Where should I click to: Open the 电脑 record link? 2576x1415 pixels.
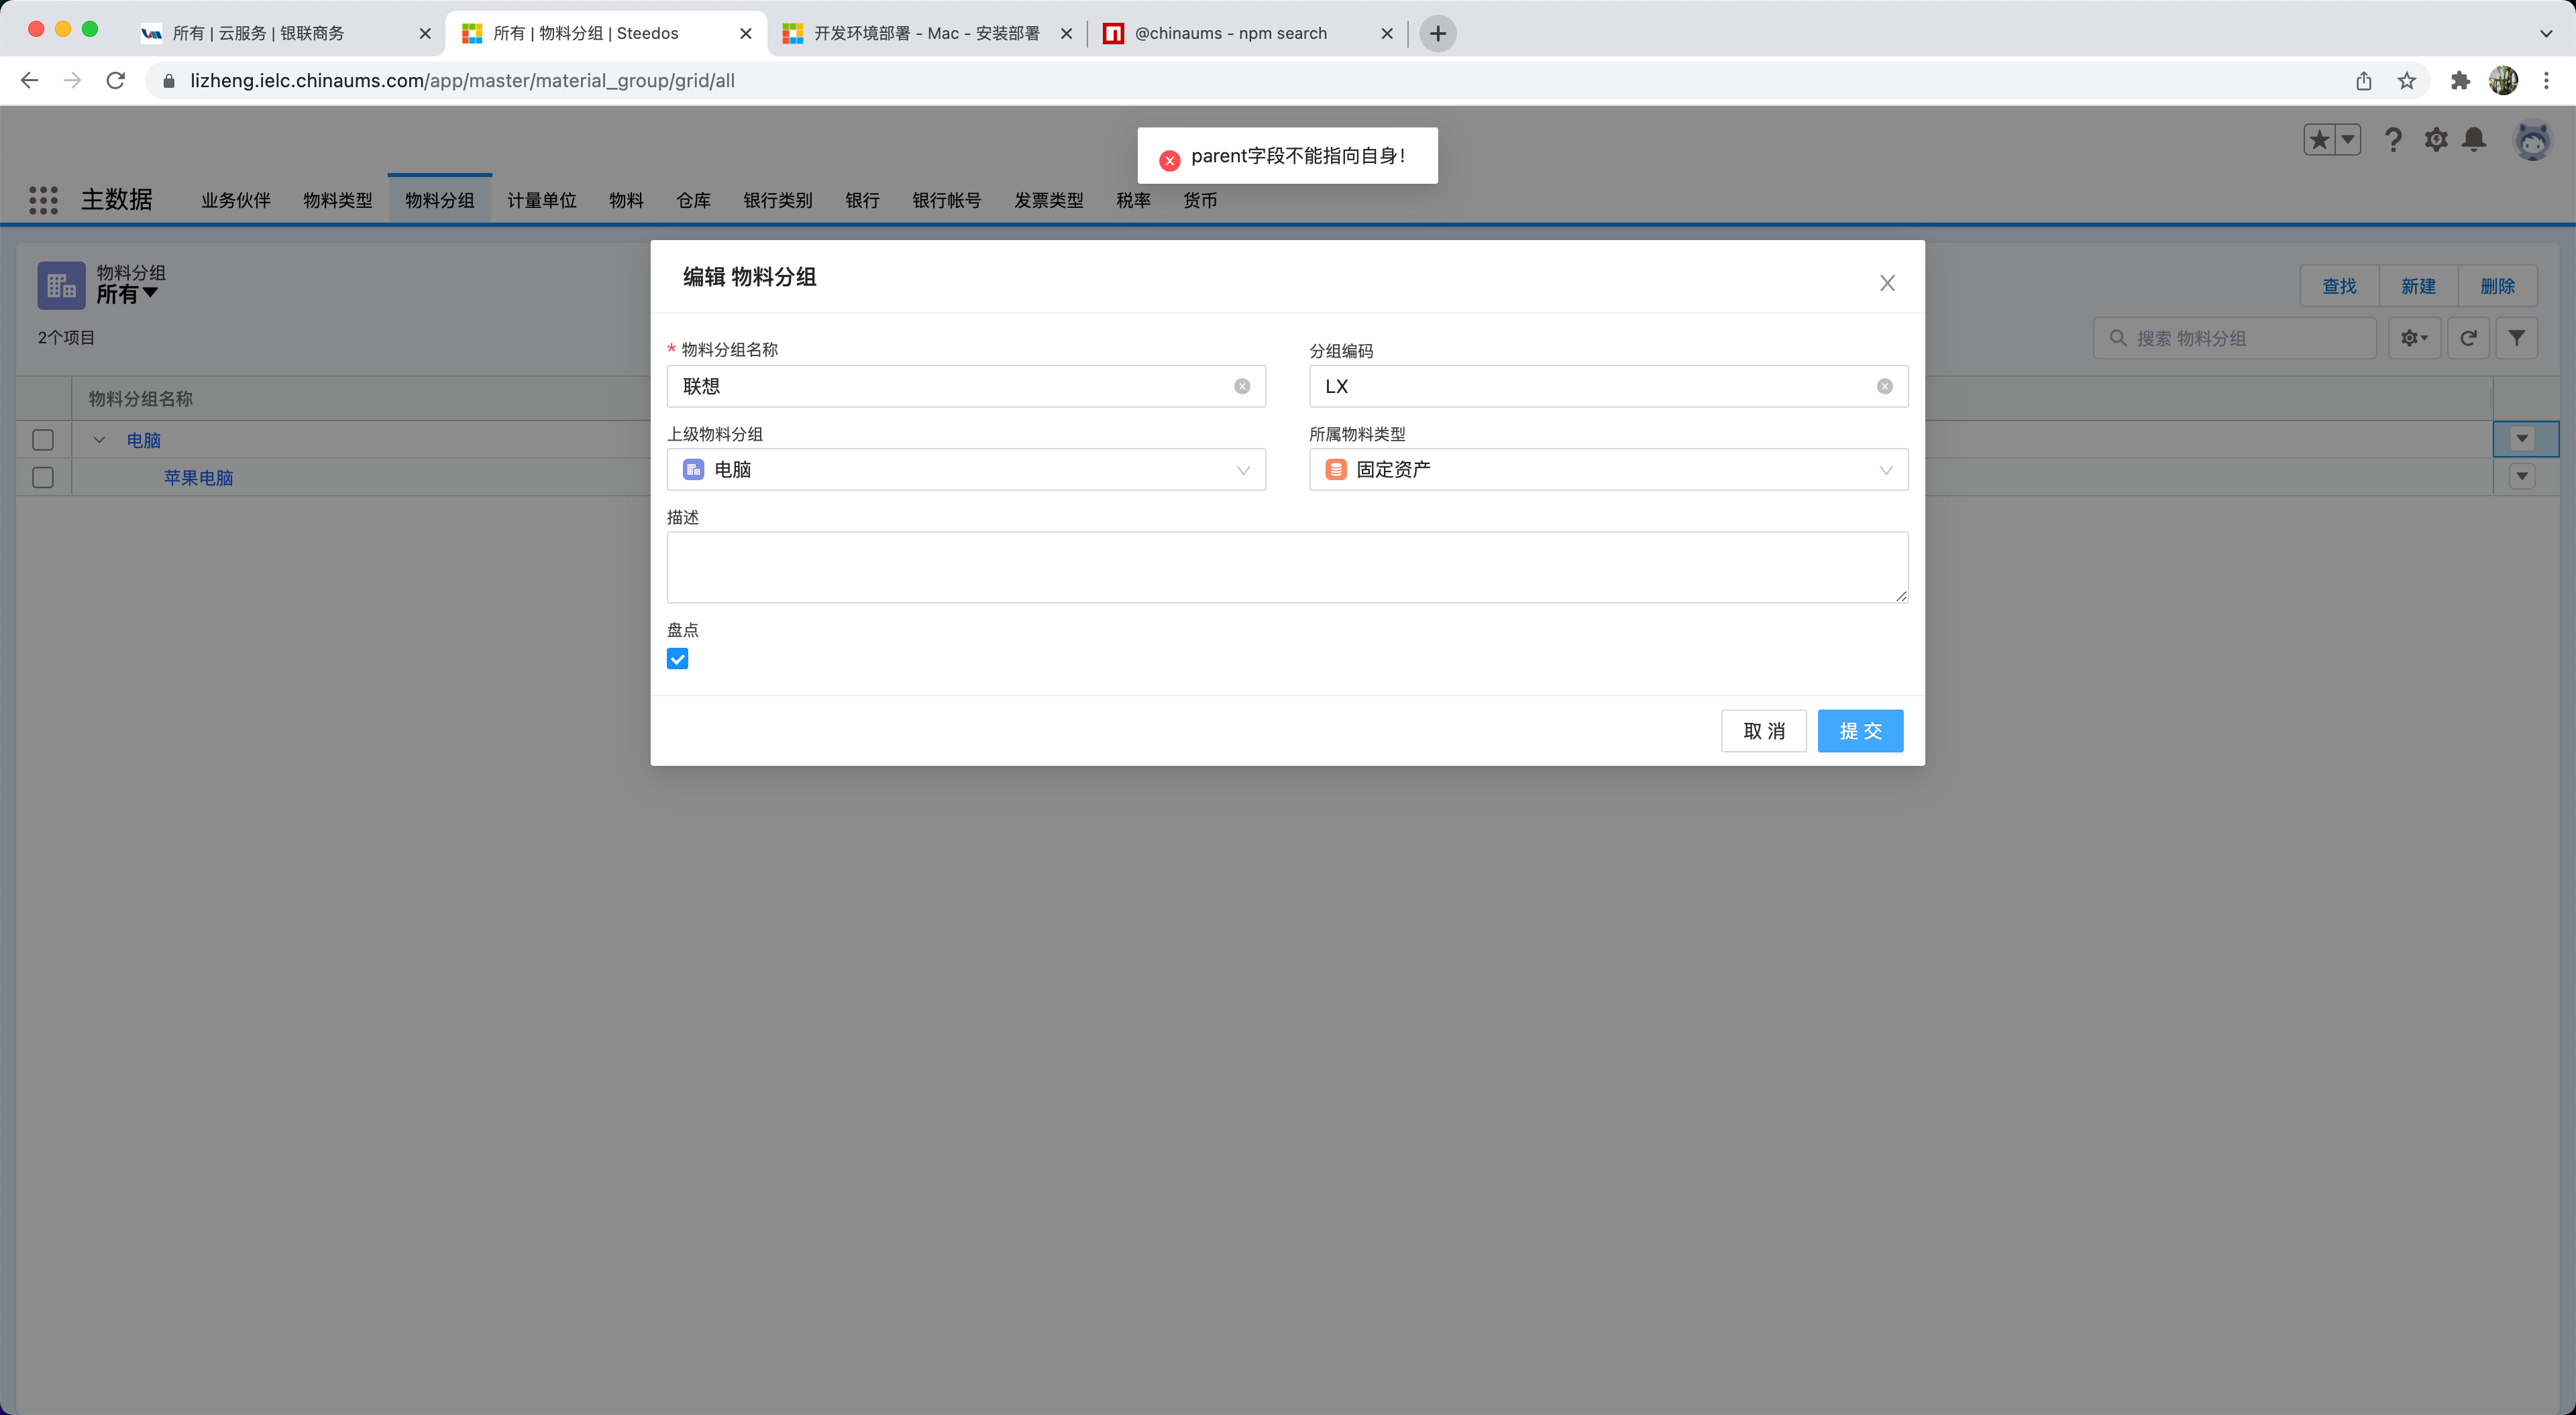pos(144,440)
